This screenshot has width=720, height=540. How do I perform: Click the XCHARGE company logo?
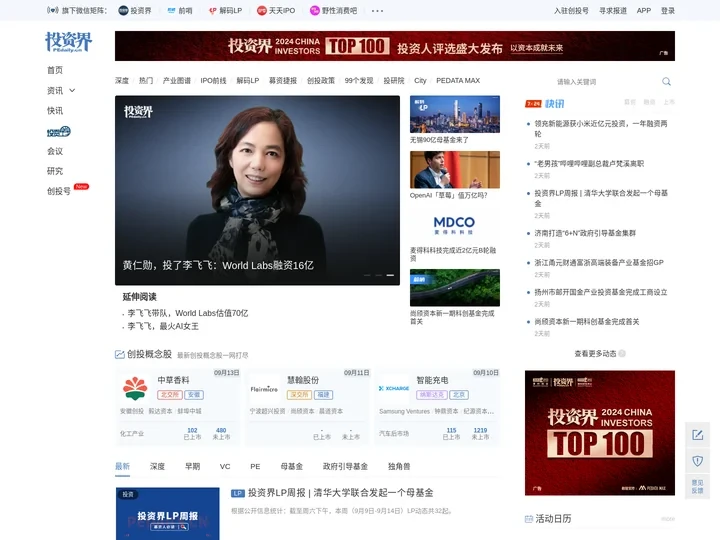pos(394,388)
